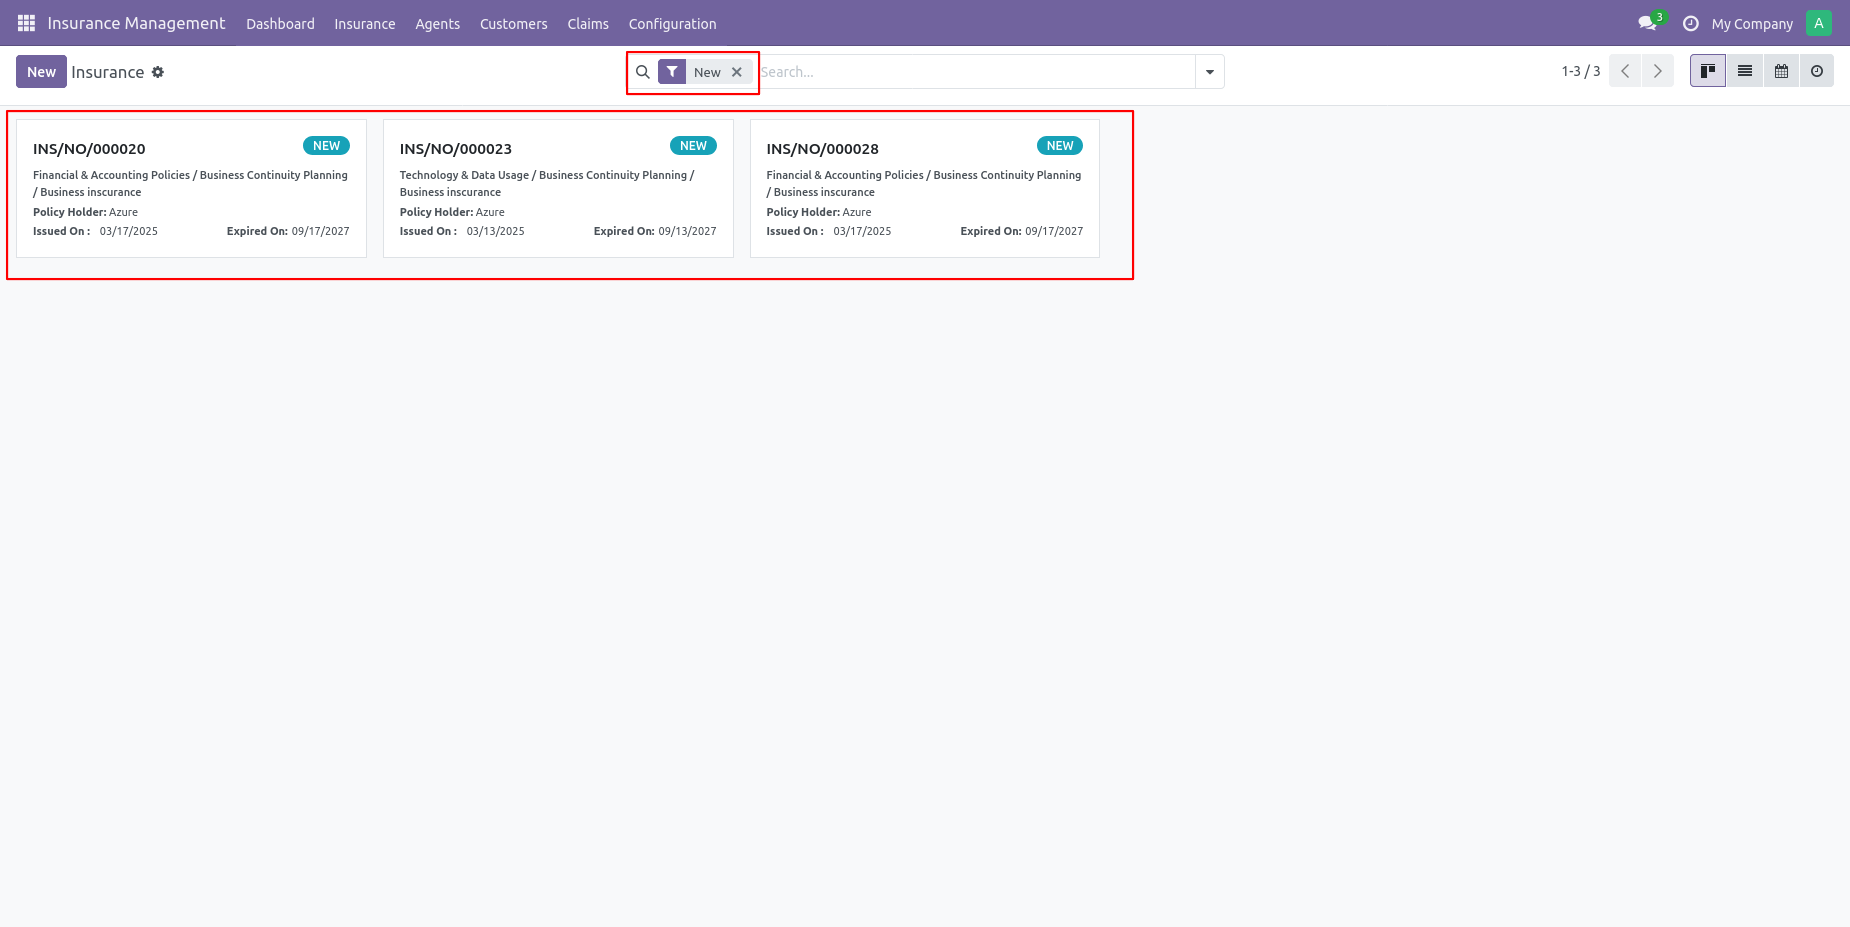Open the activities clock icon
The height and width of the screenshot is (927, 1850).
[x=1691, y=23]
